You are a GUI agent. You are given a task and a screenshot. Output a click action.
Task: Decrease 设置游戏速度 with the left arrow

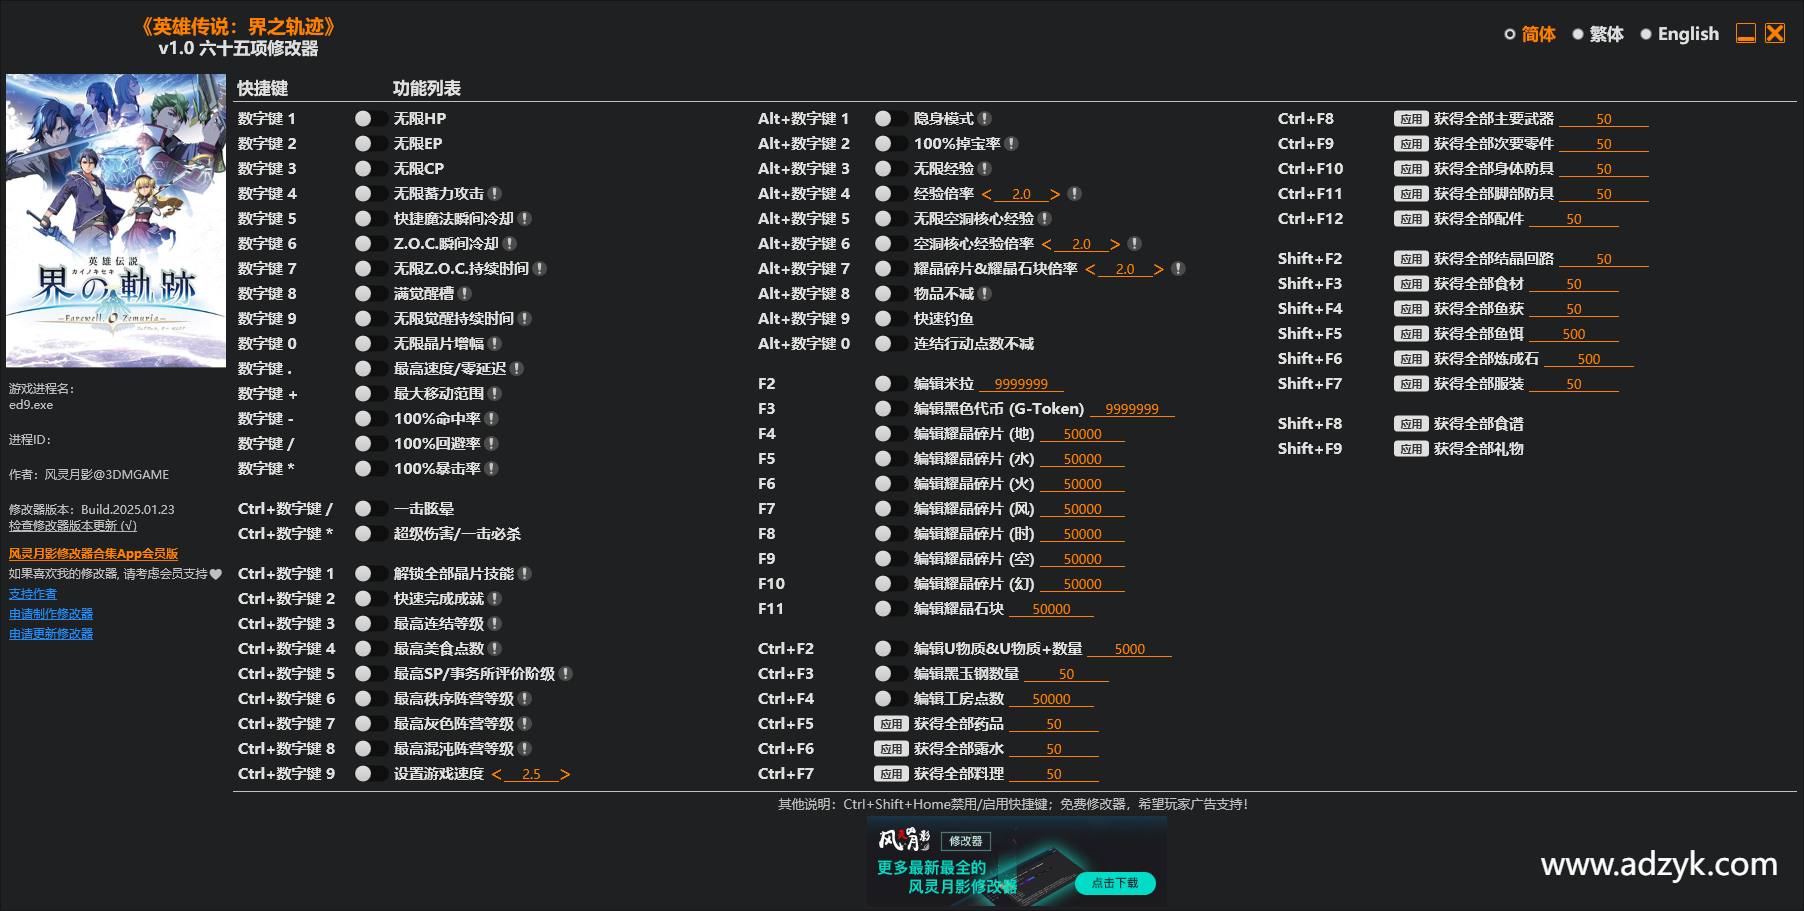click(497, 774)
